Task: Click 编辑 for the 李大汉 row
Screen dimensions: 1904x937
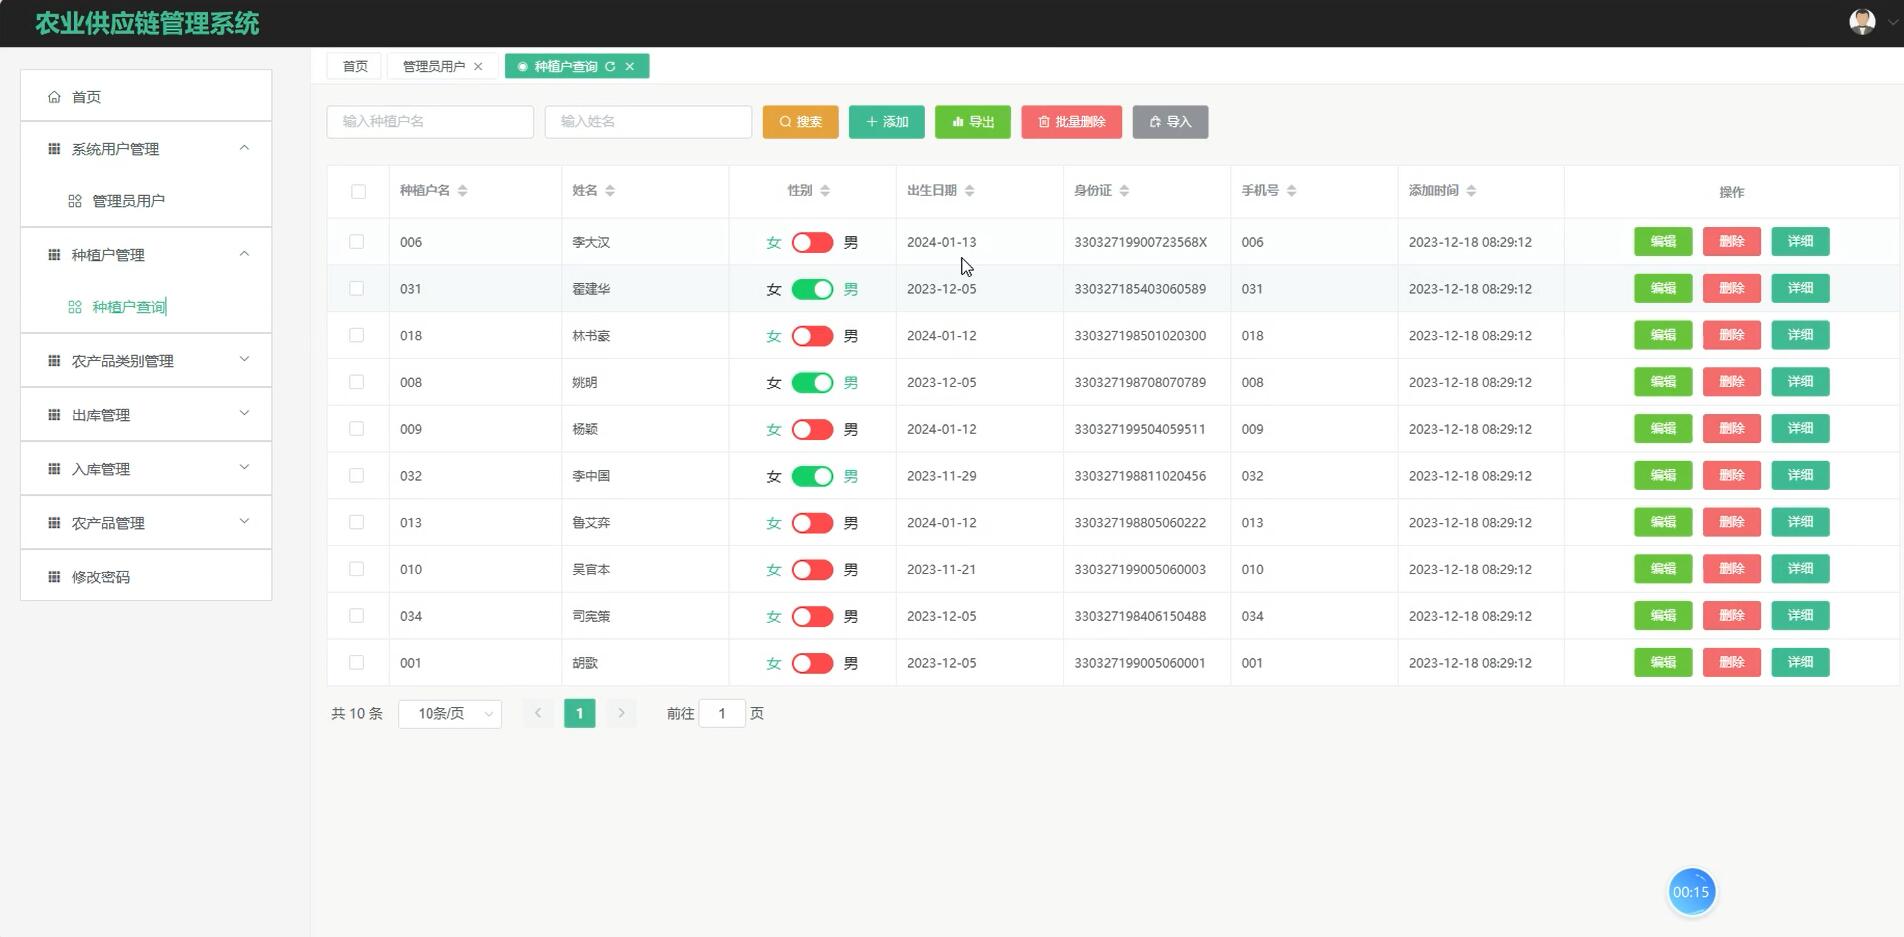Action: (x=1662, y=241)
